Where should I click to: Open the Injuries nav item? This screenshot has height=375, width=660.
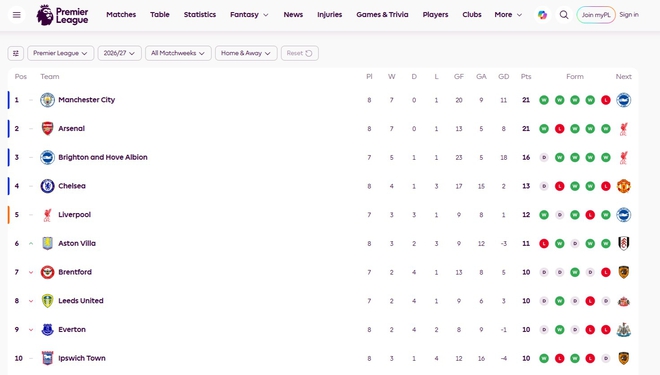point(330,15)
